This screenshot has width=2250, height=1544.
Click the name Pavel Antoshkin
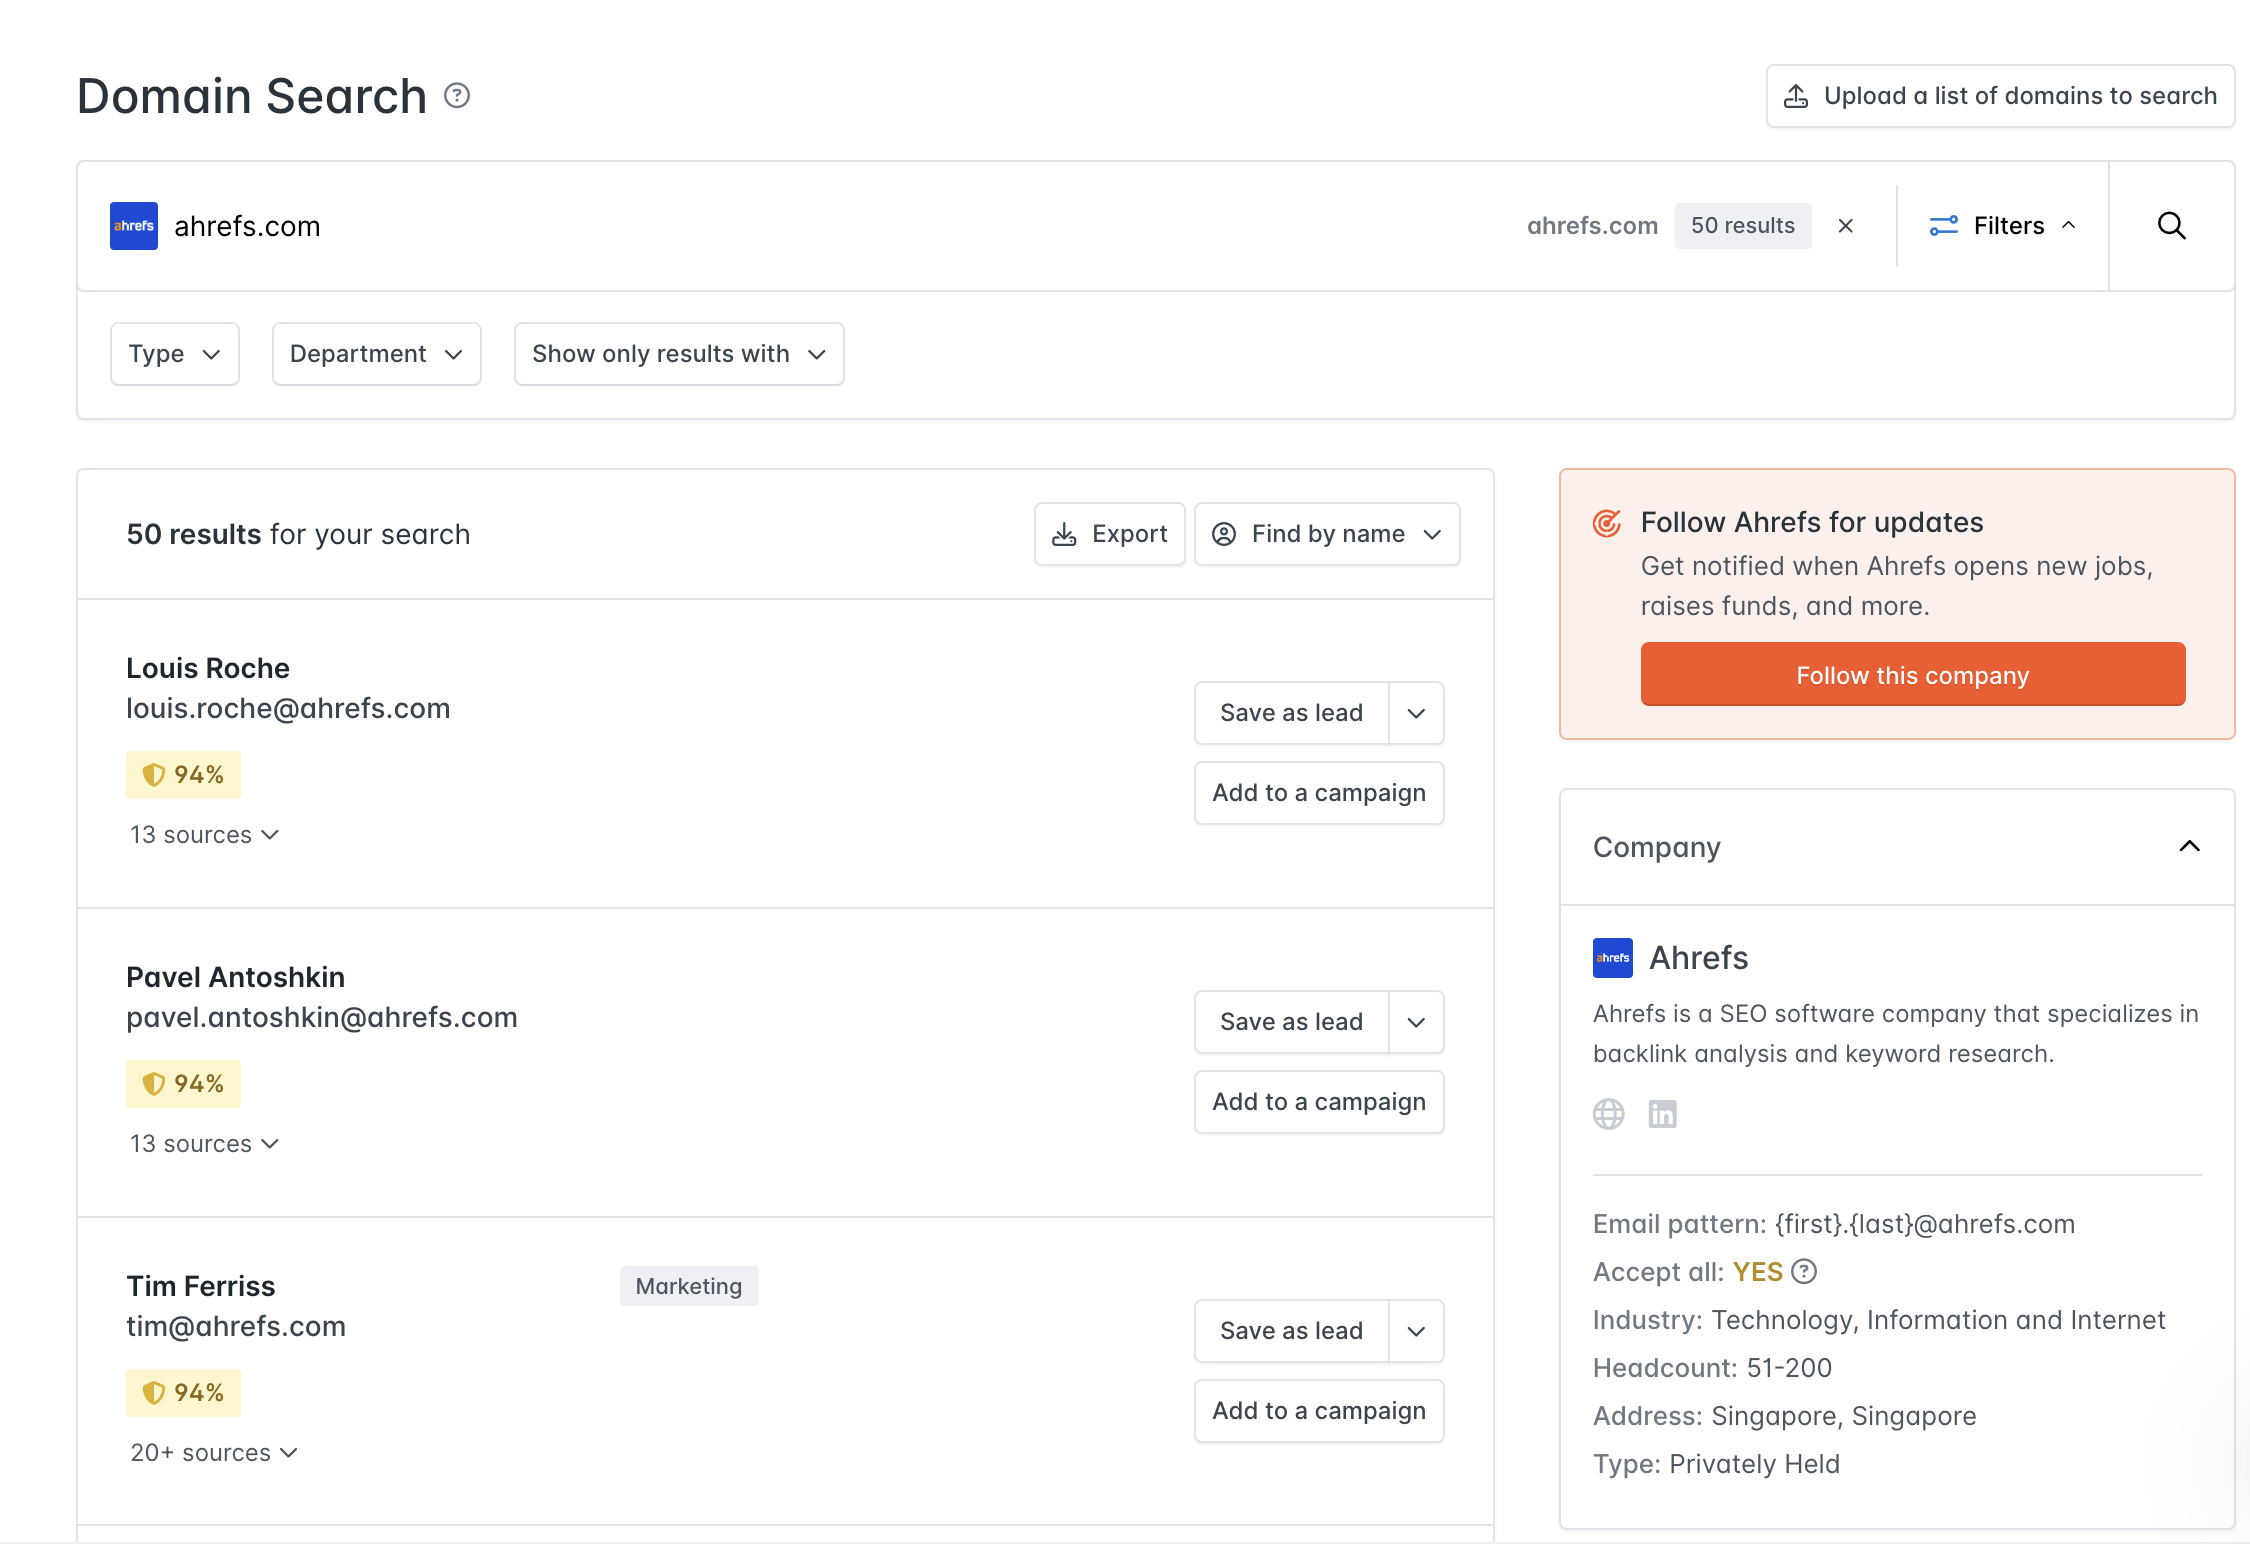(x=236, y=977)
